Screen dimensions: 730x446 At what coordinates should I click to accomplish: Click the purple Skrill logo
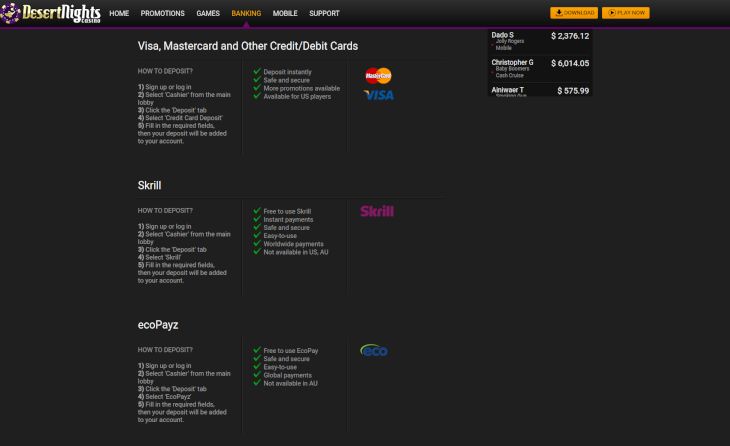click(x=377, y=211)
